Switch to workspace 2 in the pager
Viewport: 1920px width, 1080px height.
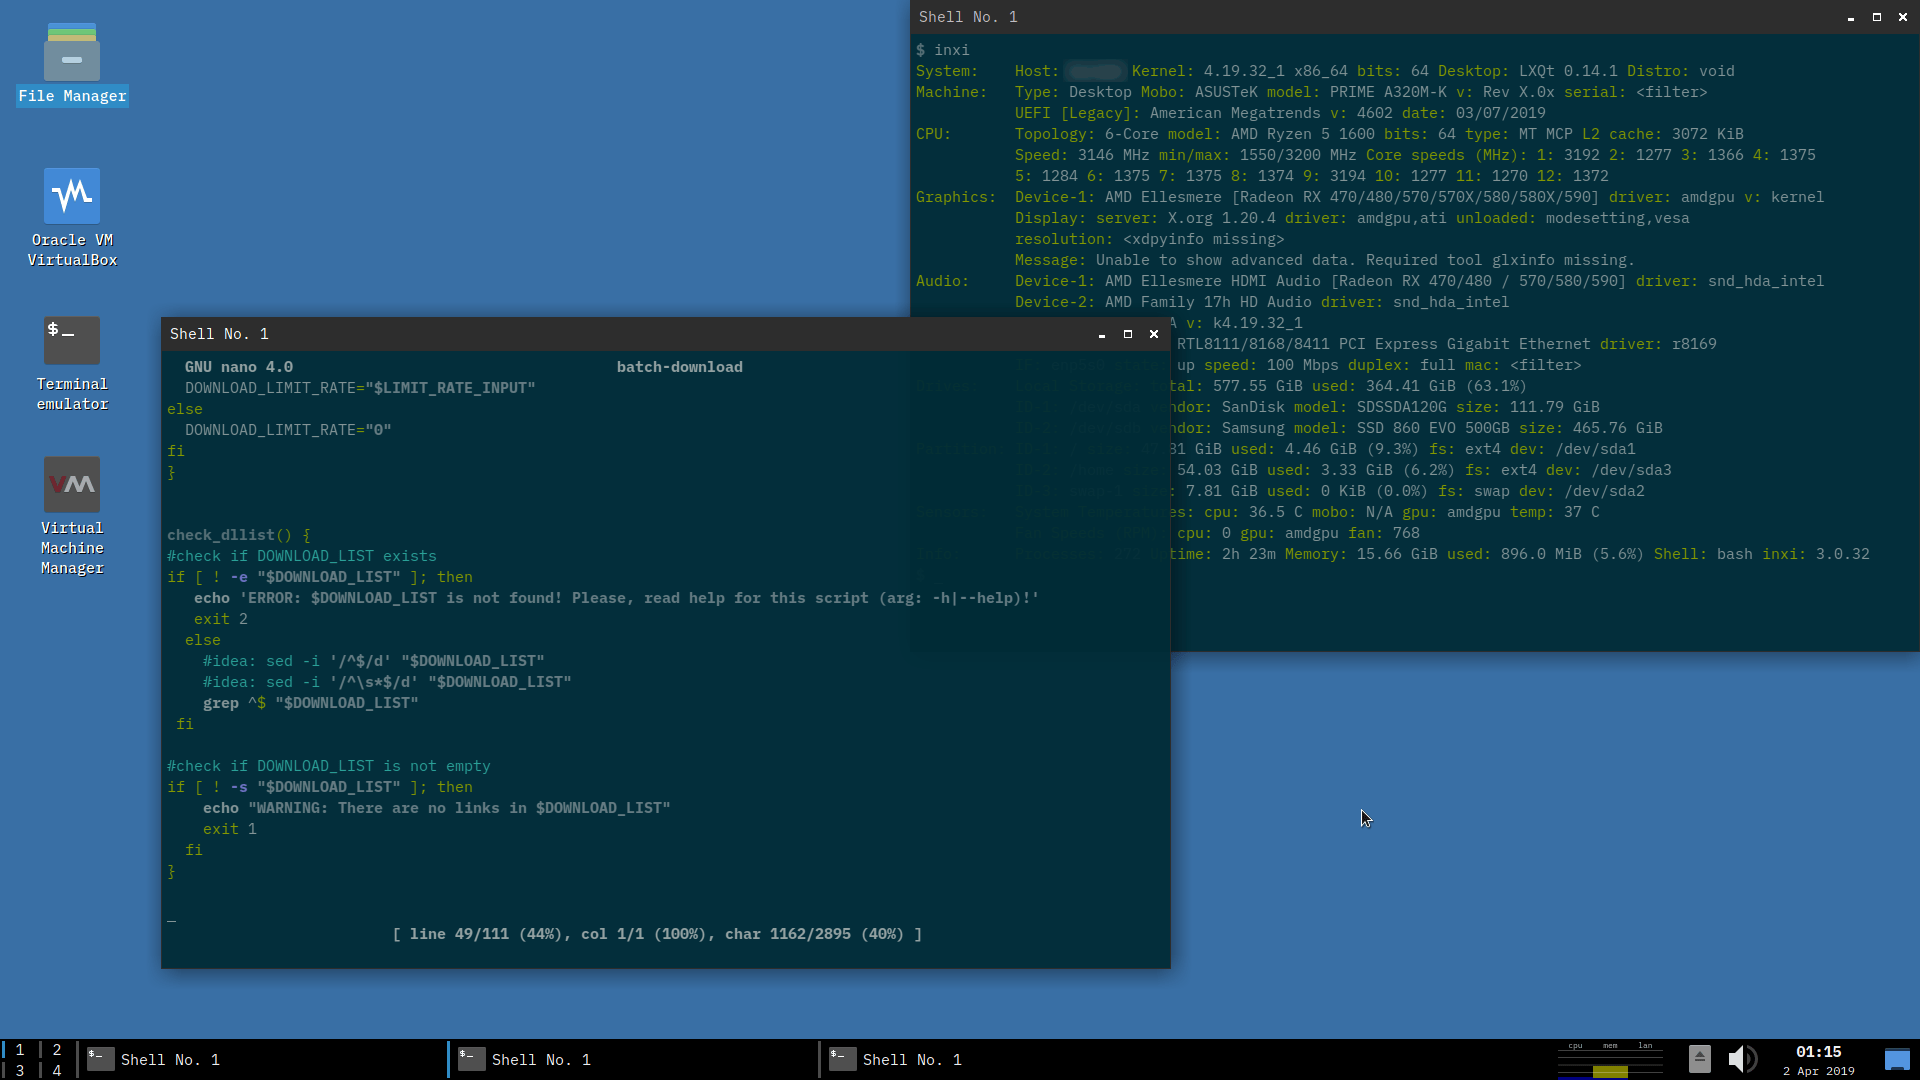tap(56, 1049)
